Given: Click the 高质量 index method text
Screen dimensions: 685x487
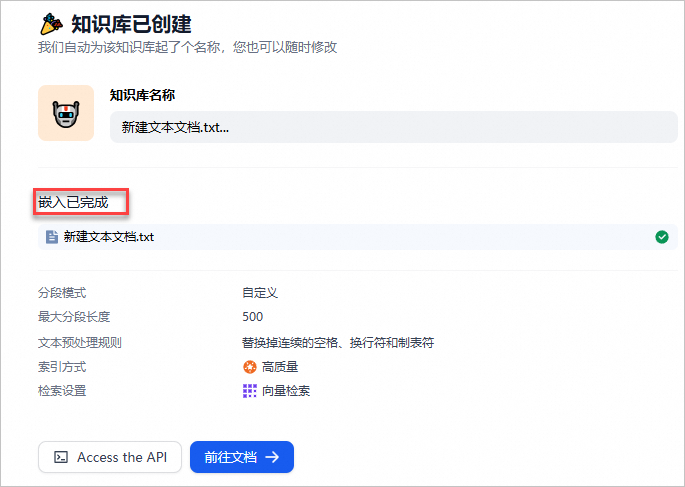Looking at the screenshot, I should (x=279, y=367).
